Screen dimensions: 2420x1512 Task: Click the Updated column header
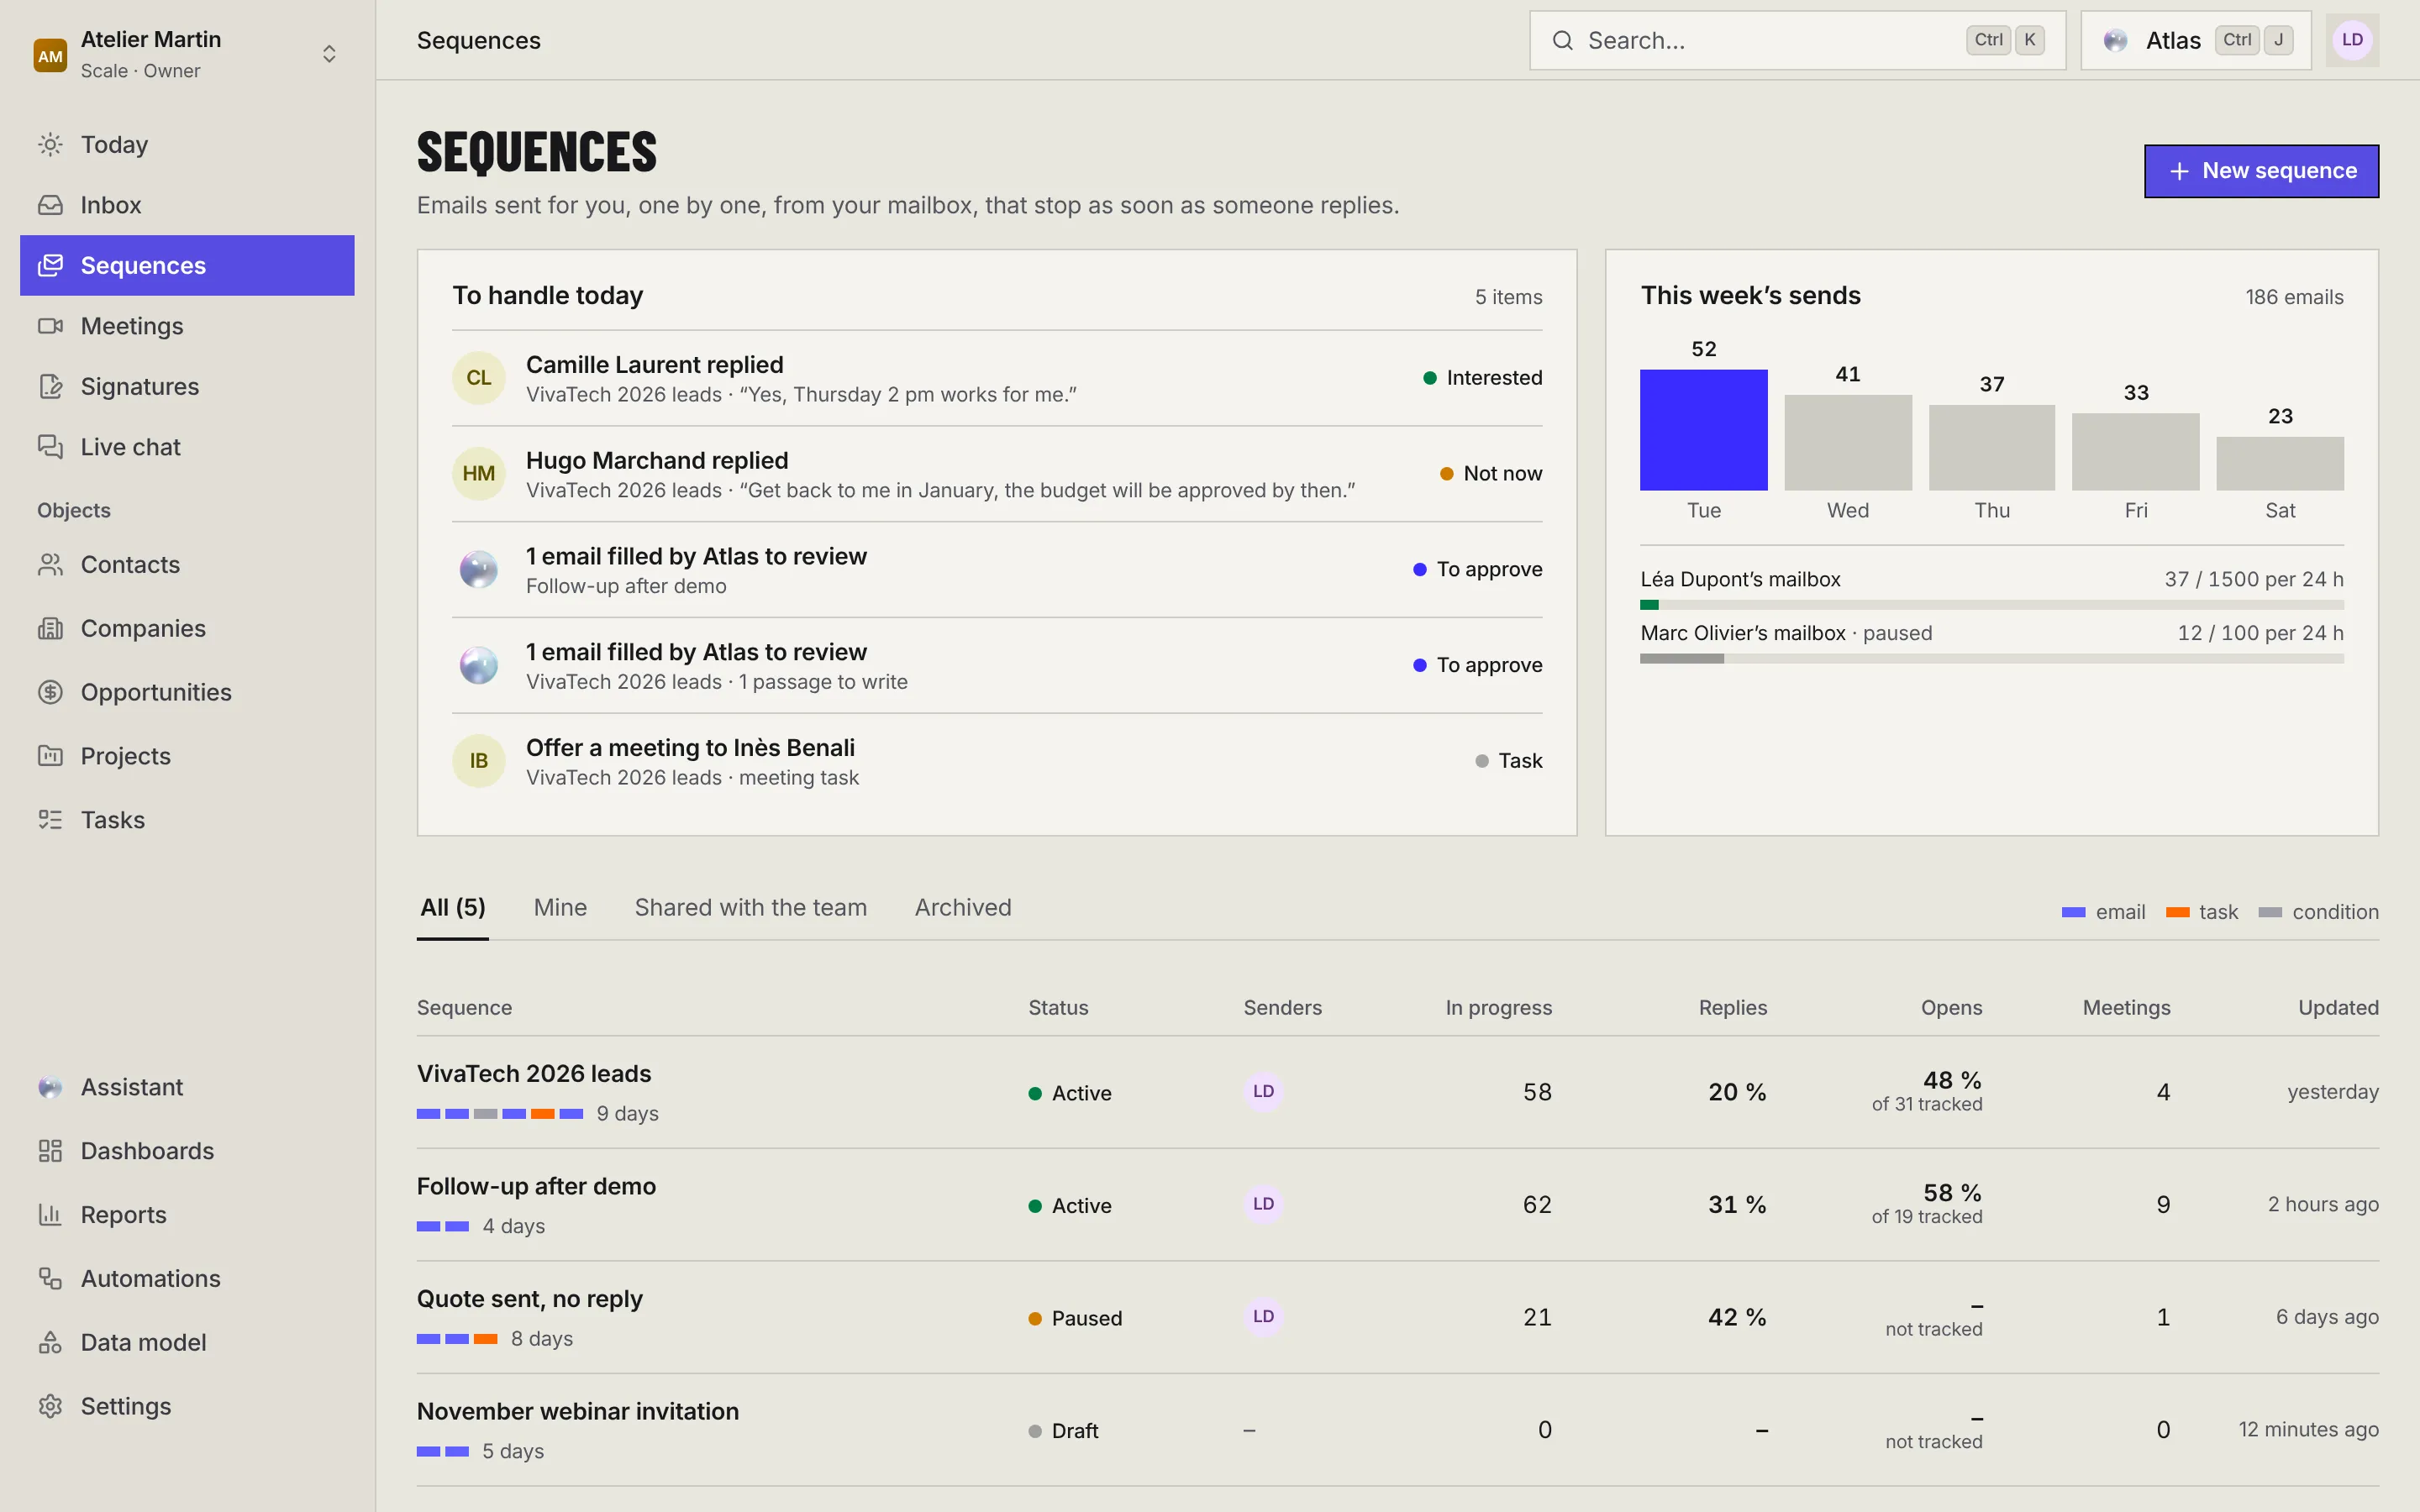(2338, 1008)
